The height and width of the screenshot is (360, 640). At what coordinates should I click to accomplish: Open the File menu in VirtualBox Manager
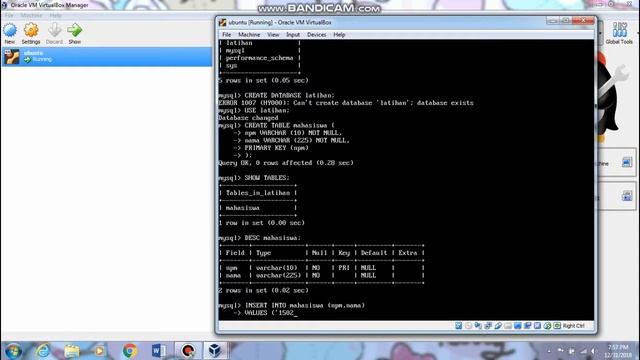[9, 15]
